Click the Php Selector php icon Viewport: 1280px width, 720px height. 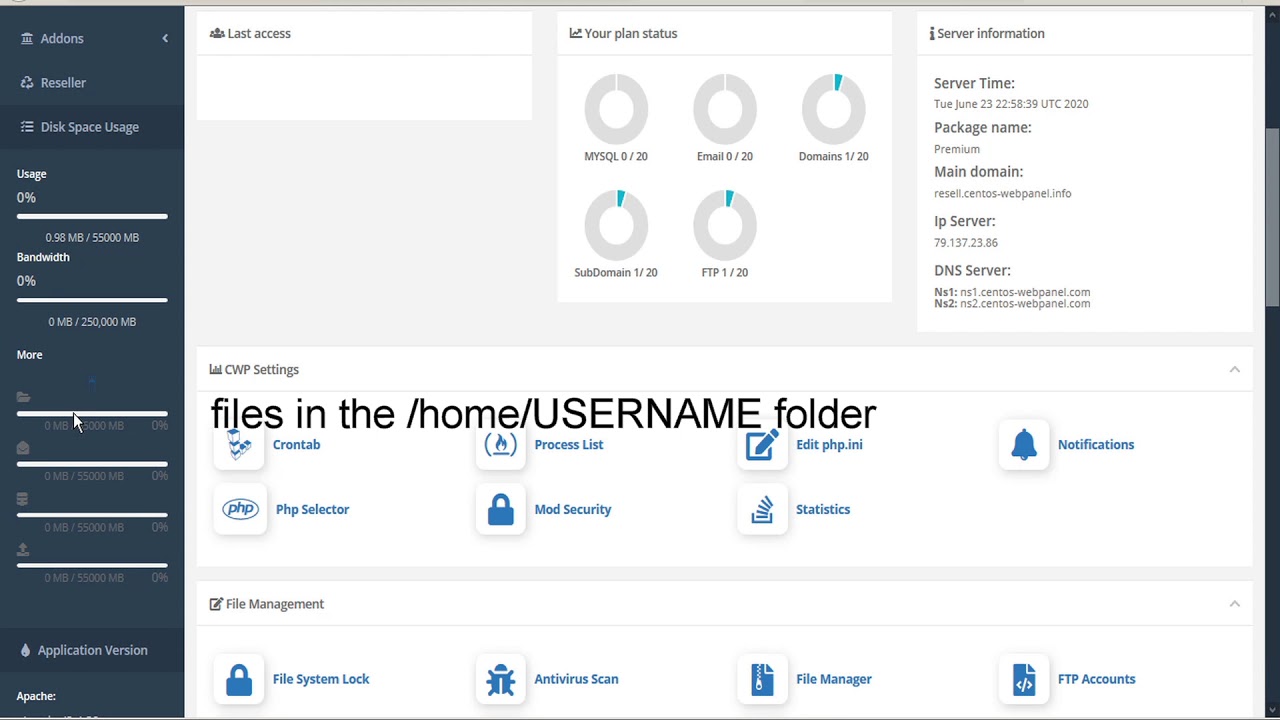coord(241,509)
